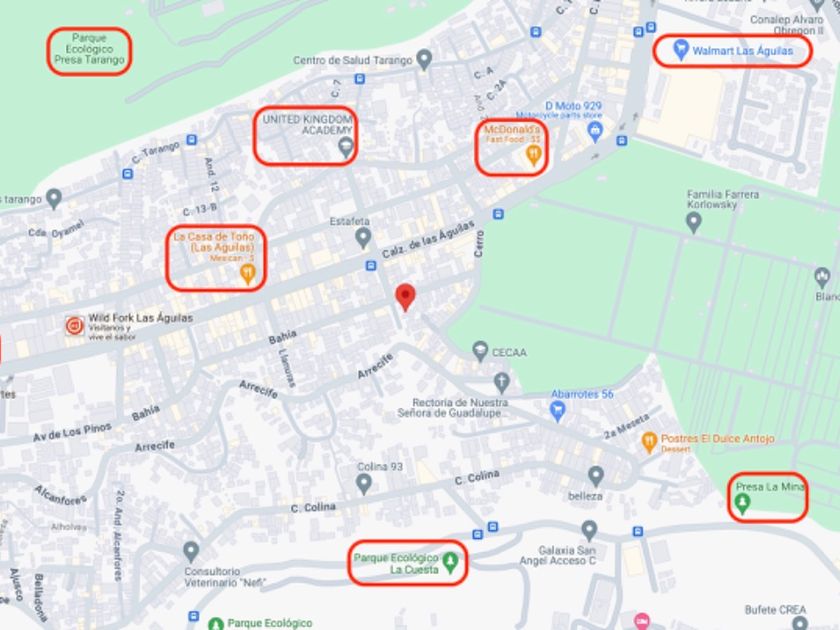
Task: Select the Presa La Mina park pin
Action: click(x=742, y=504)
